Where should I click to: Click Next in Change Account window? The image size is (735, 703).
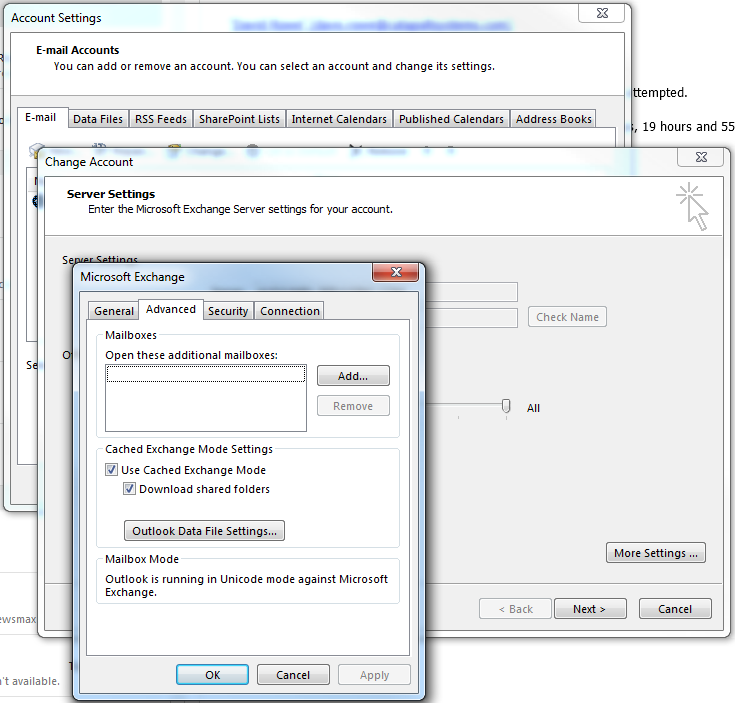590,609
